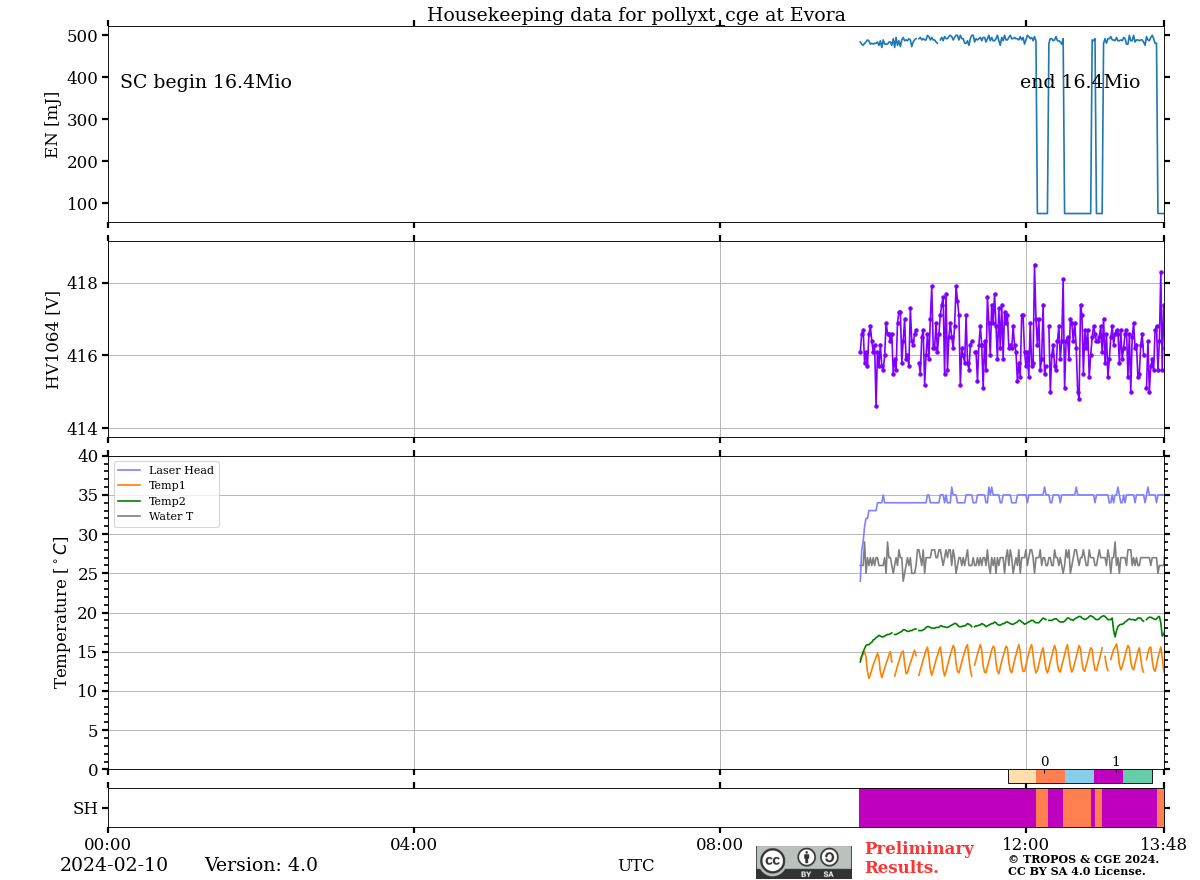
Task: Click the 08:00 time tick label
Action: 720,845
